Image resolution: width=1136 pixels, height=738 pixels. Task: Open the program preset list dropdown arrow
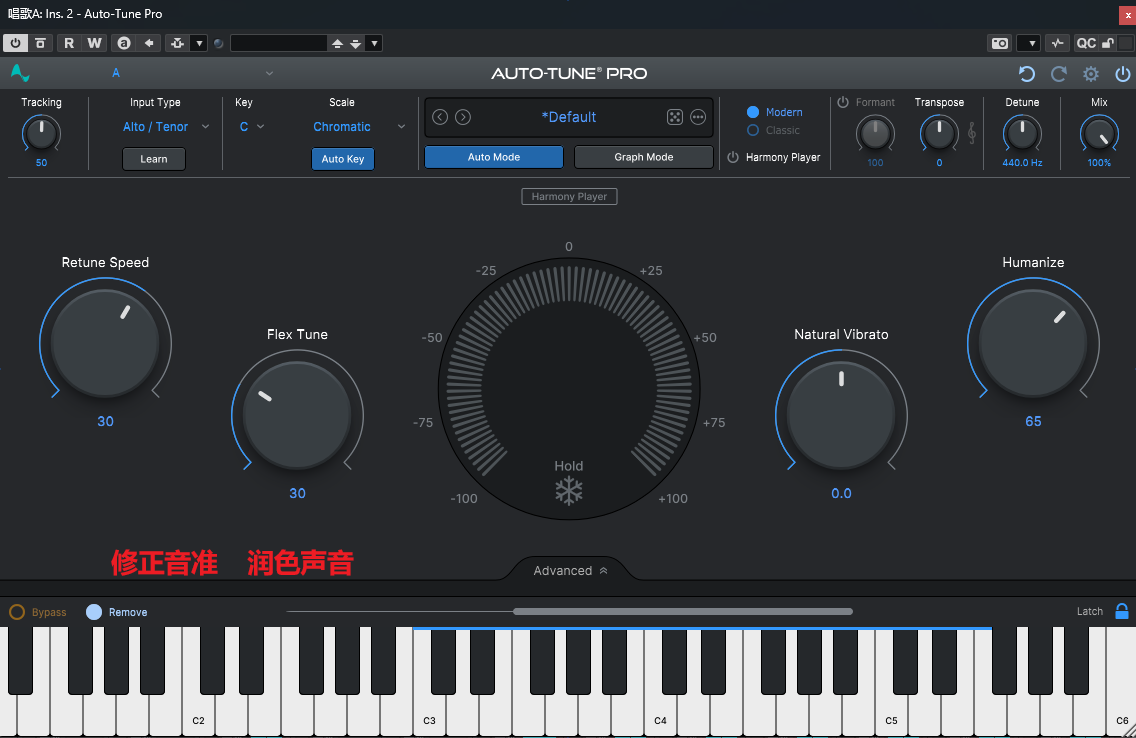click(375, 43)
